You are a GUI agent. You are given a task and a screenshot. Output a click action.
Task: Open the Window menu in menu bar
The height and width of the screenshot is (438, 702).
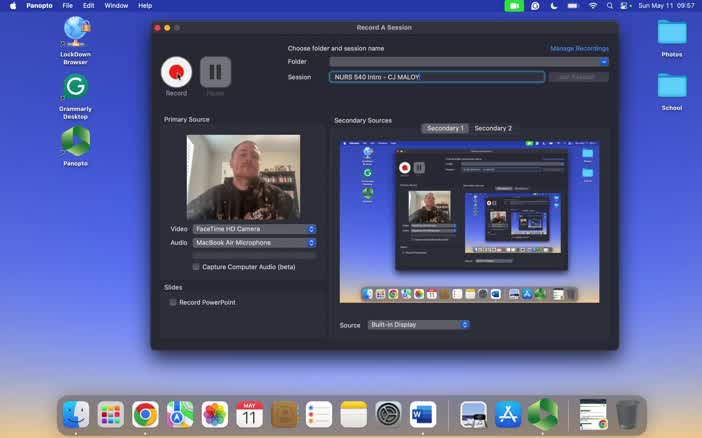(x=116, y=5)
